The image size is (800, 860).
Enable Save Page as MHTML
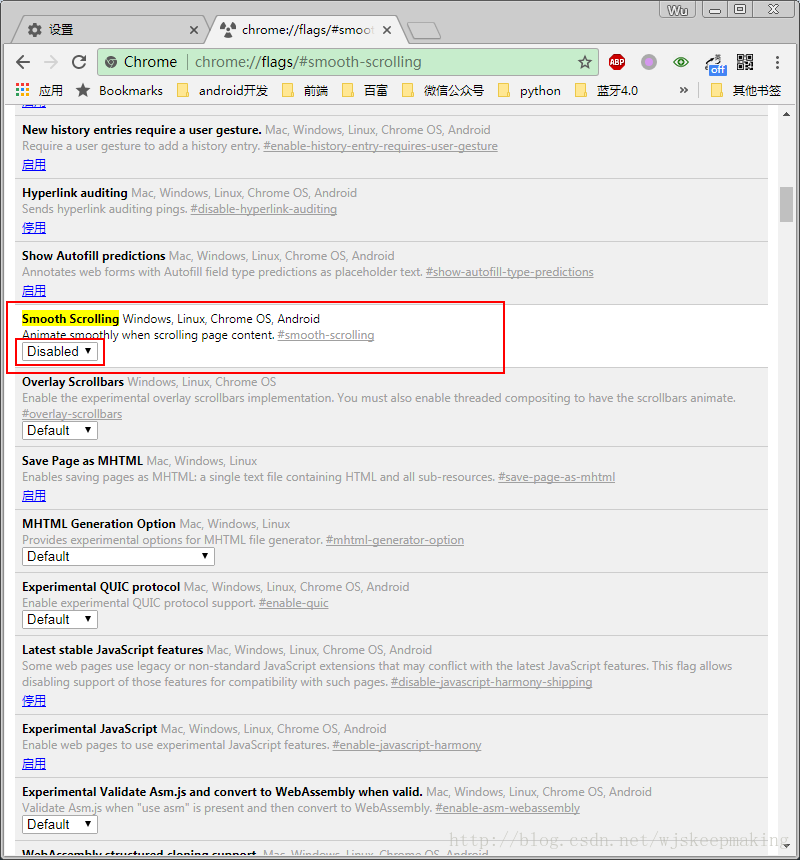34,496
